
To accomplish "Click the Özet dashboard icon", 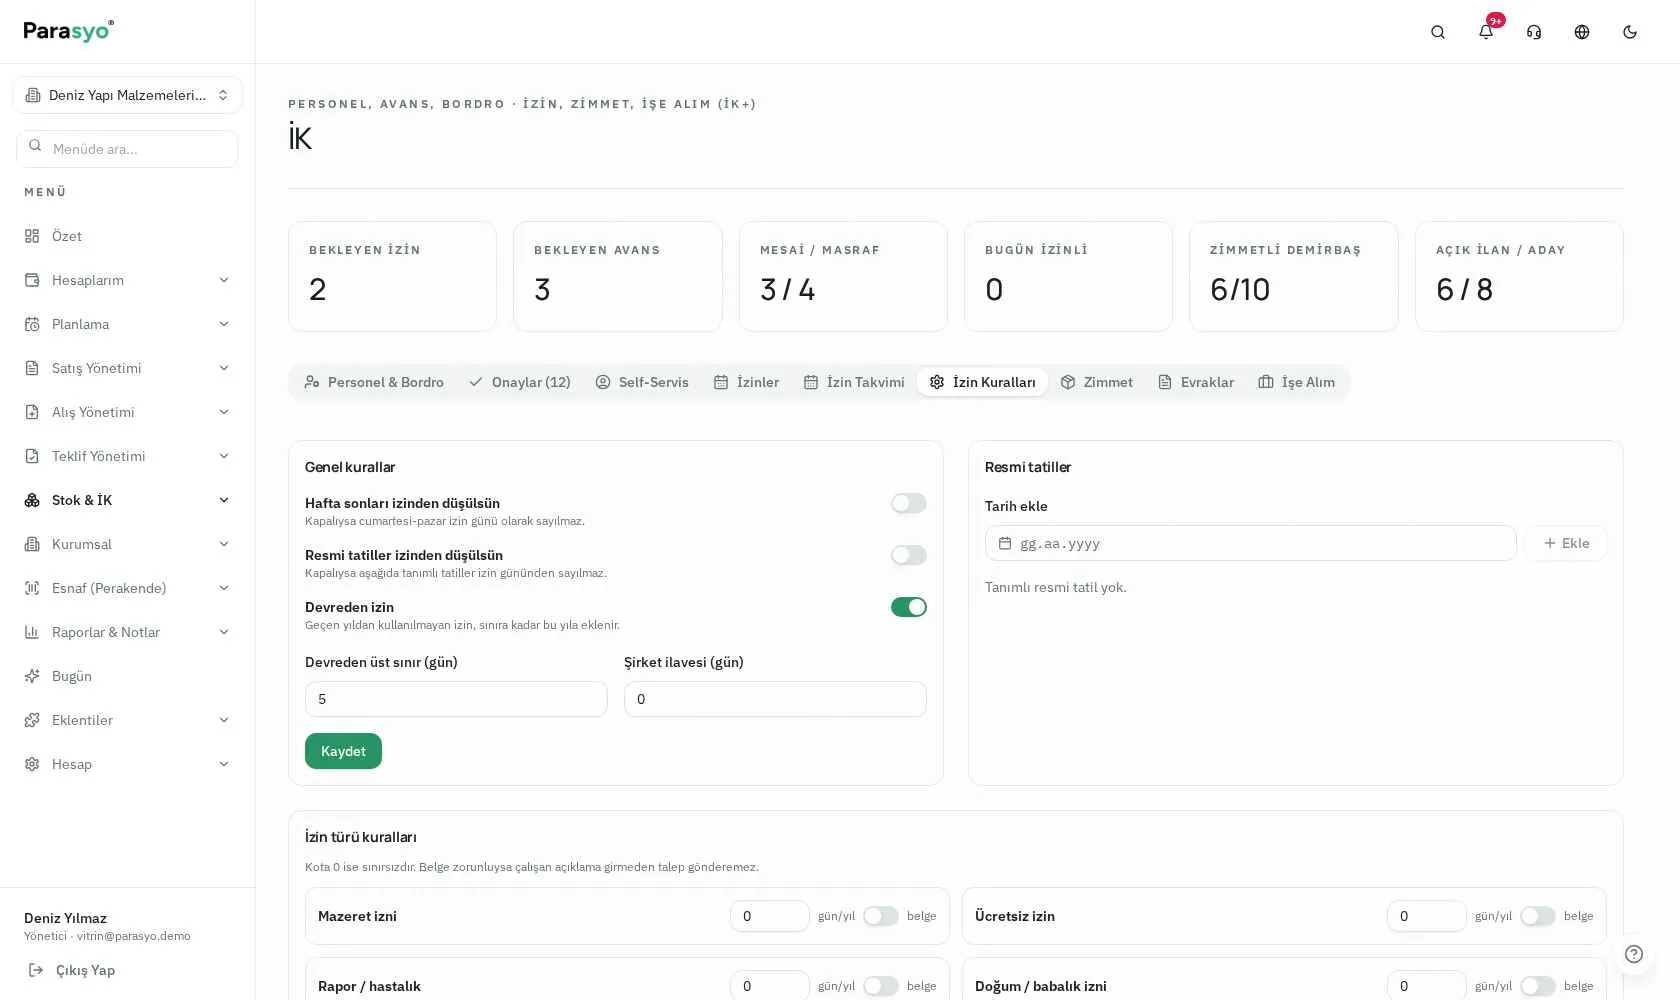I will [32, 236].
